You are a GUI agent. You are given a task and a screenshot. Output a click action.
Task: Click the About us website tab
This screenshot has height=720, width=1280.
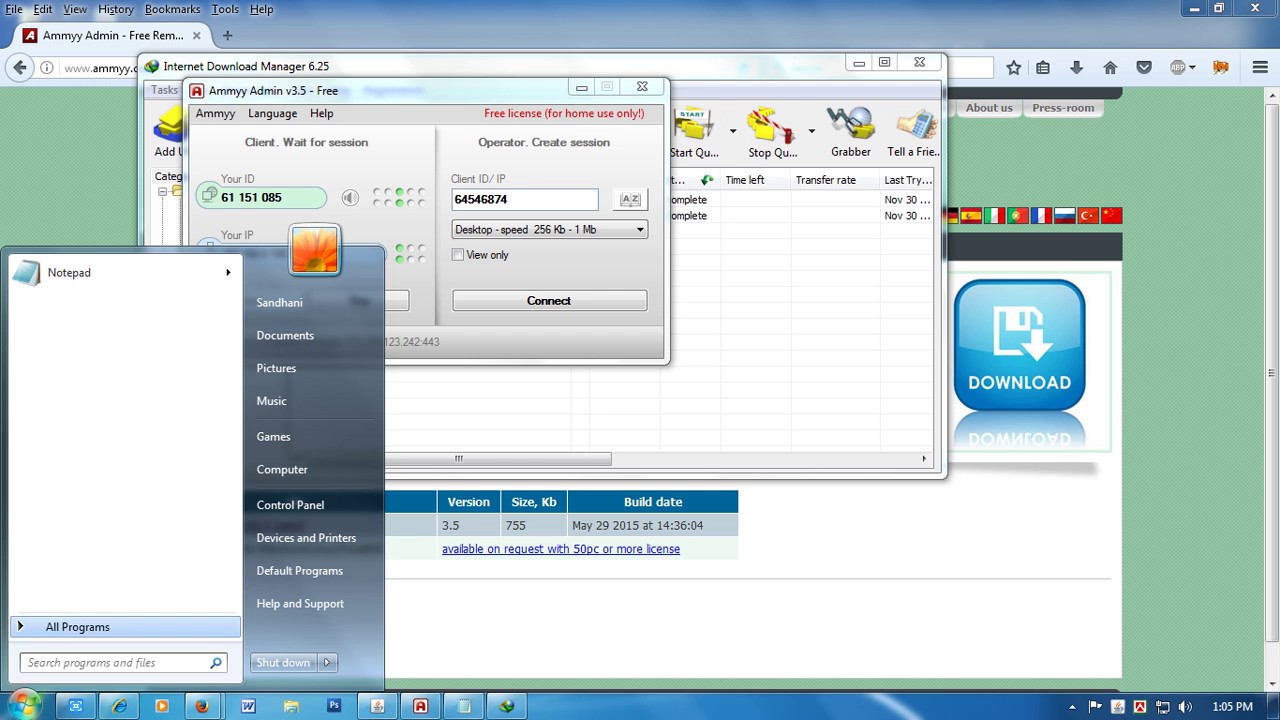(989, 108)
